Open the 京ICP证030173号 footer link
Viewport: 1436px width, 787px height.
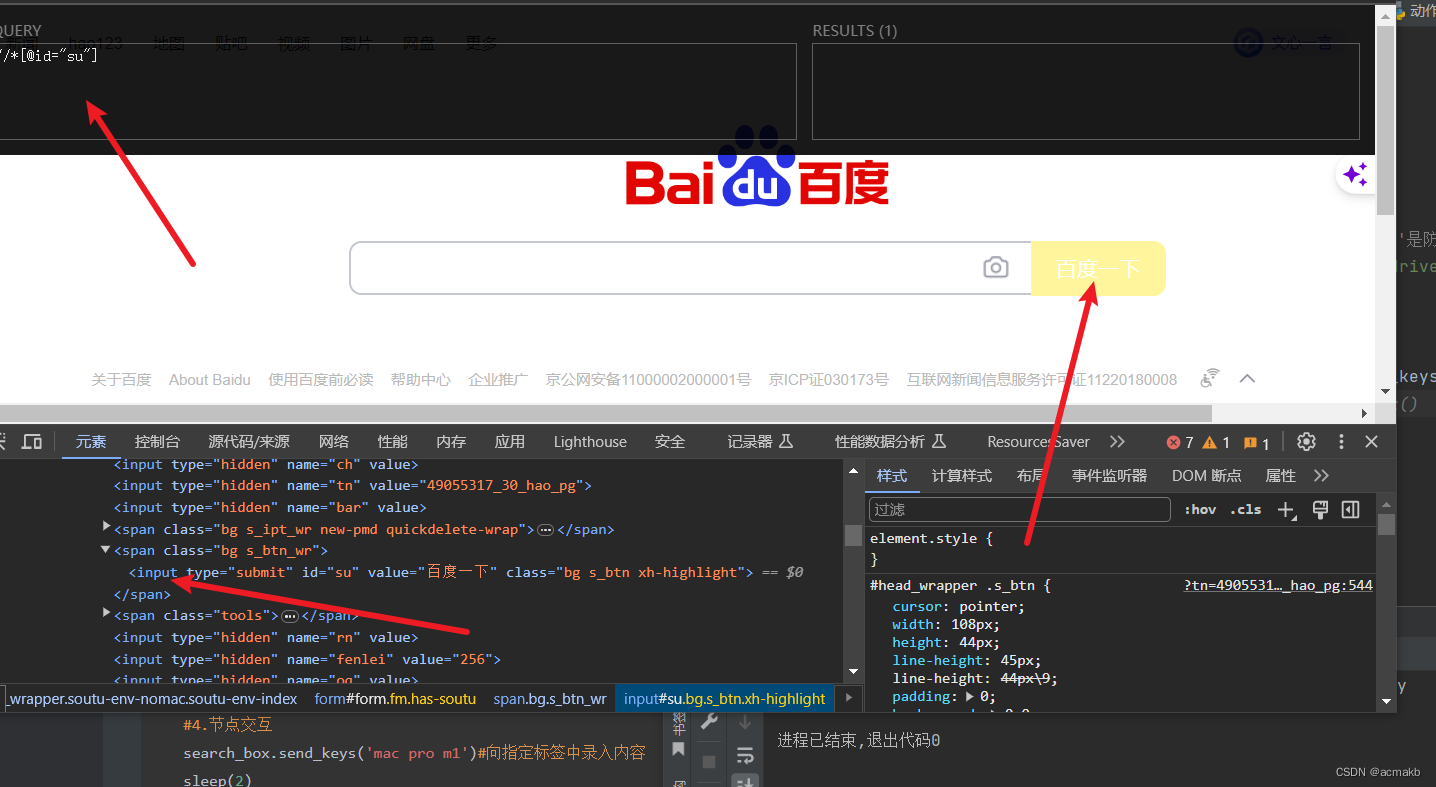click(x=828, y=380)
